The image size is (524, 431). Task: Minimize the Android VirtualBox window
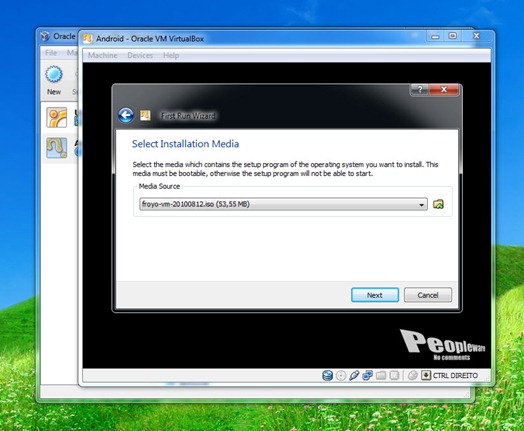click(435, 36)
